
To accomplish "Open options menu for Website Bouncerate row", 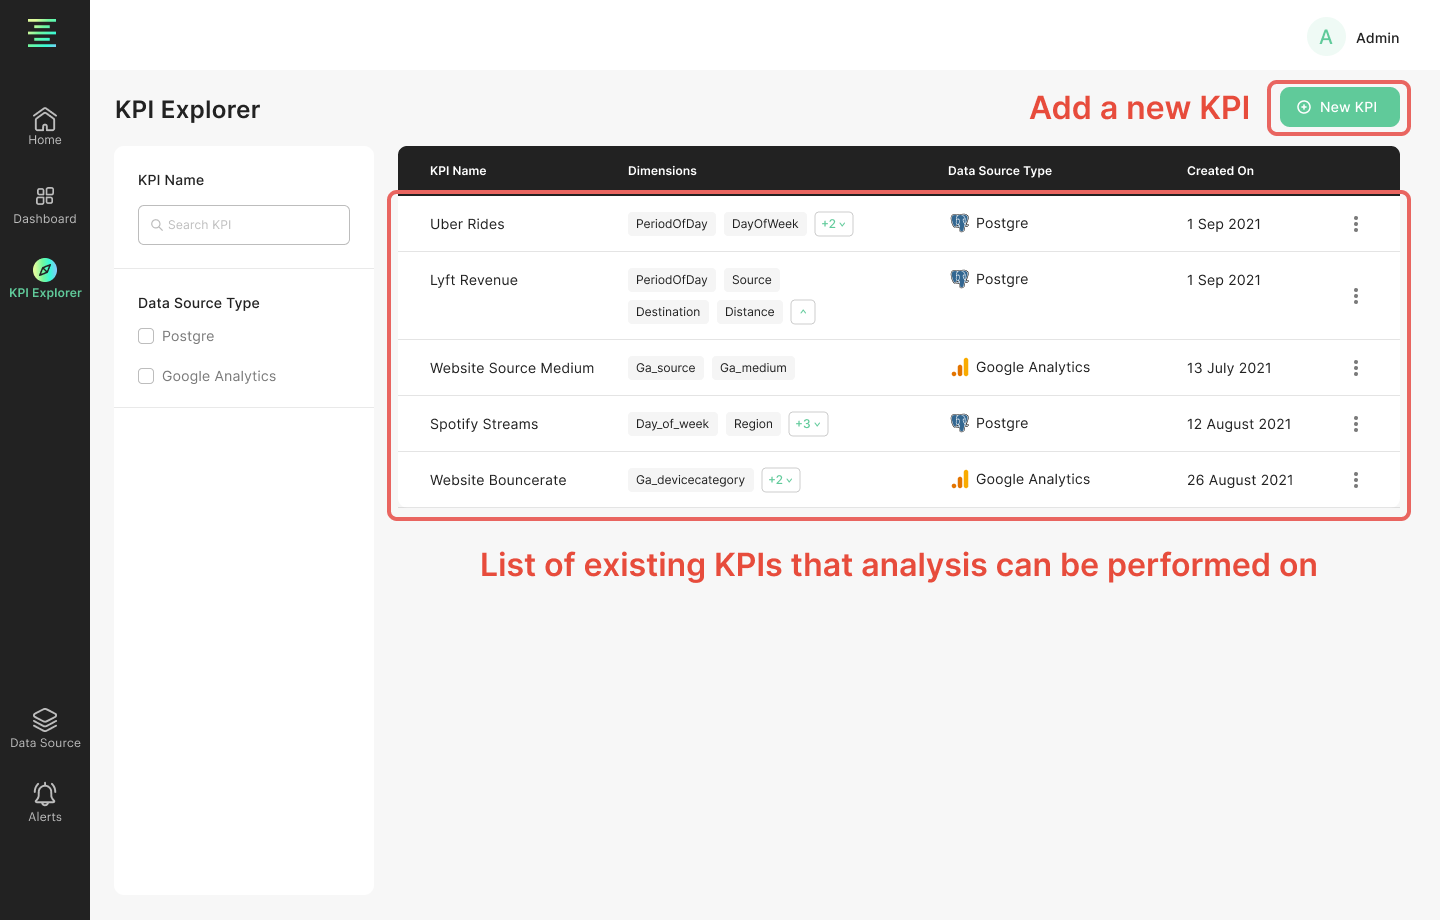I will [x=1356, y=480].
